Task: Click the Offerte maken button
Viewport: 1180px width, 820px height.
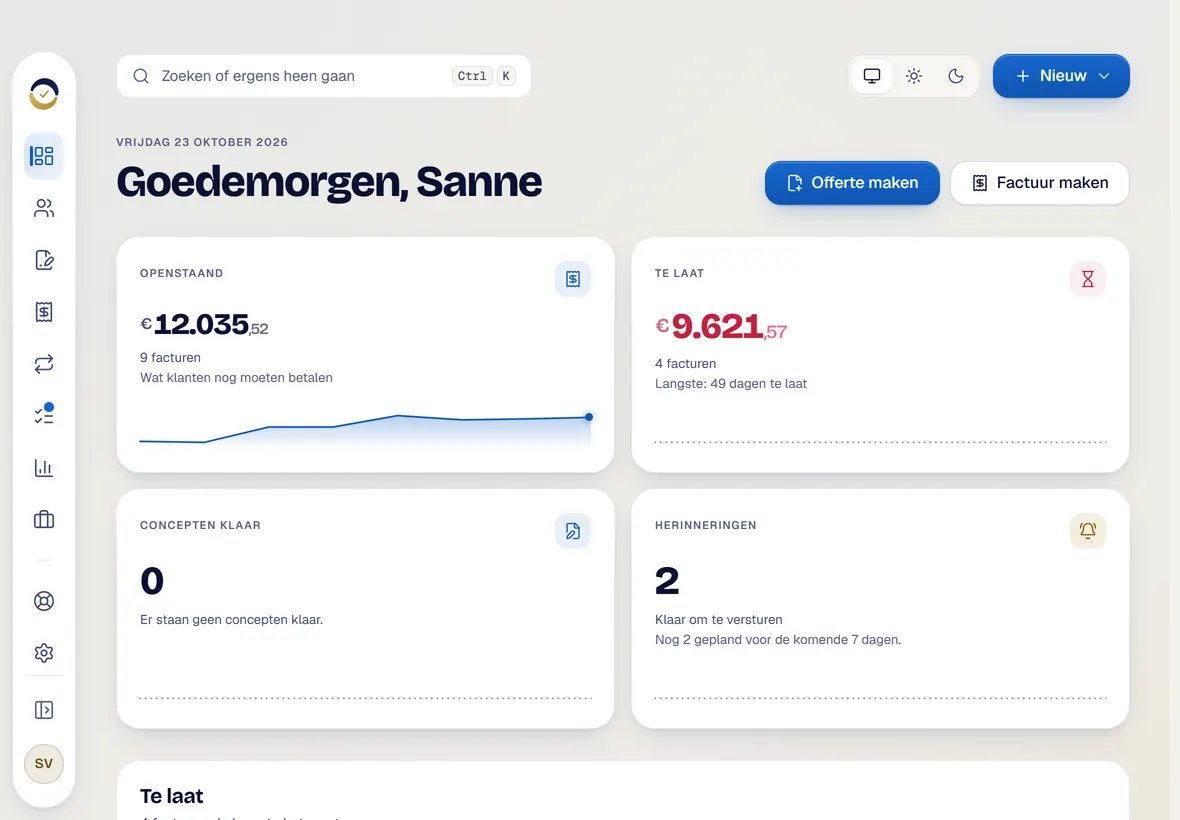Action: tap(852, 183)
